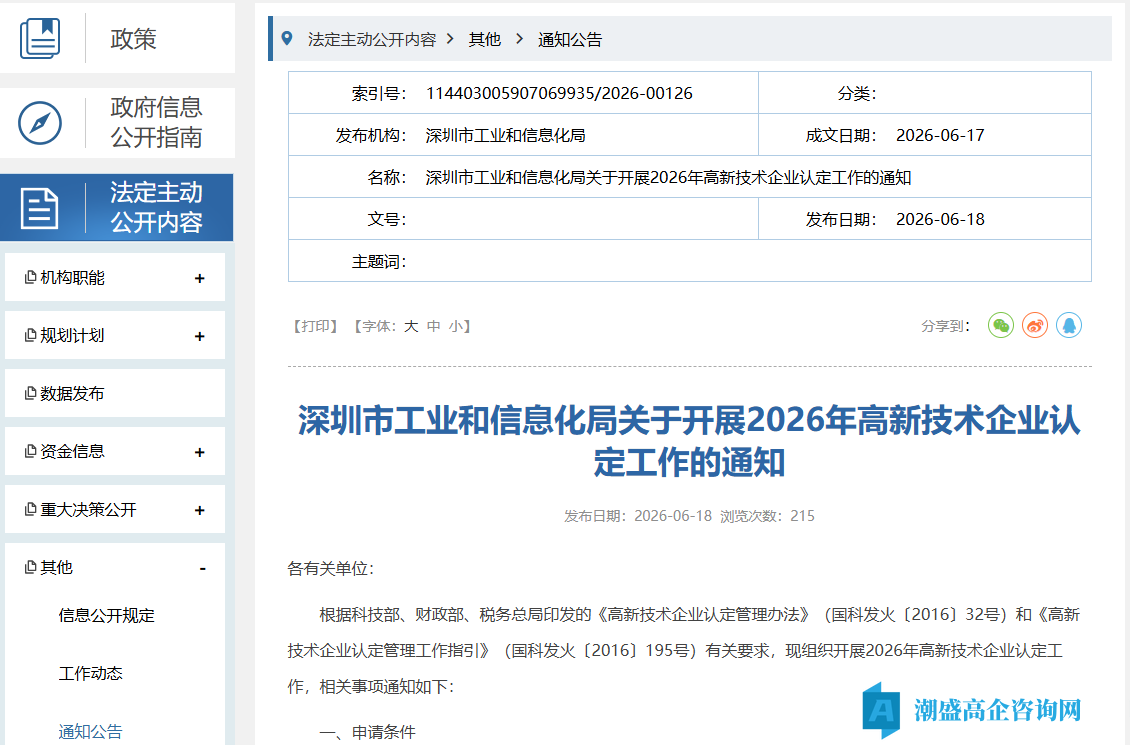Click the 浏览次数: 215 view count
Screen dimensions: 1130x745
tap(768, 516)
